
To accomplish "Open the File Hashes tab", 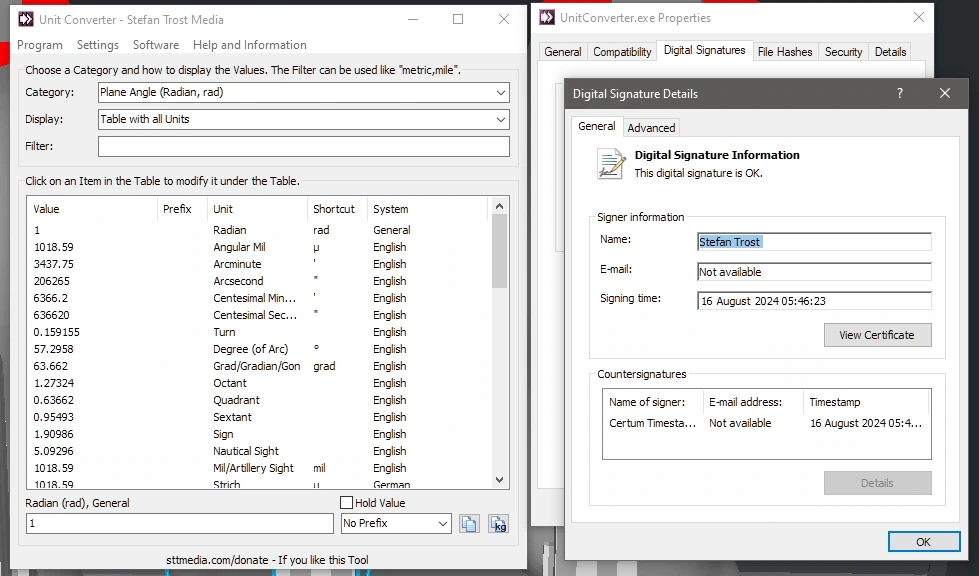I will click(785, 52).
